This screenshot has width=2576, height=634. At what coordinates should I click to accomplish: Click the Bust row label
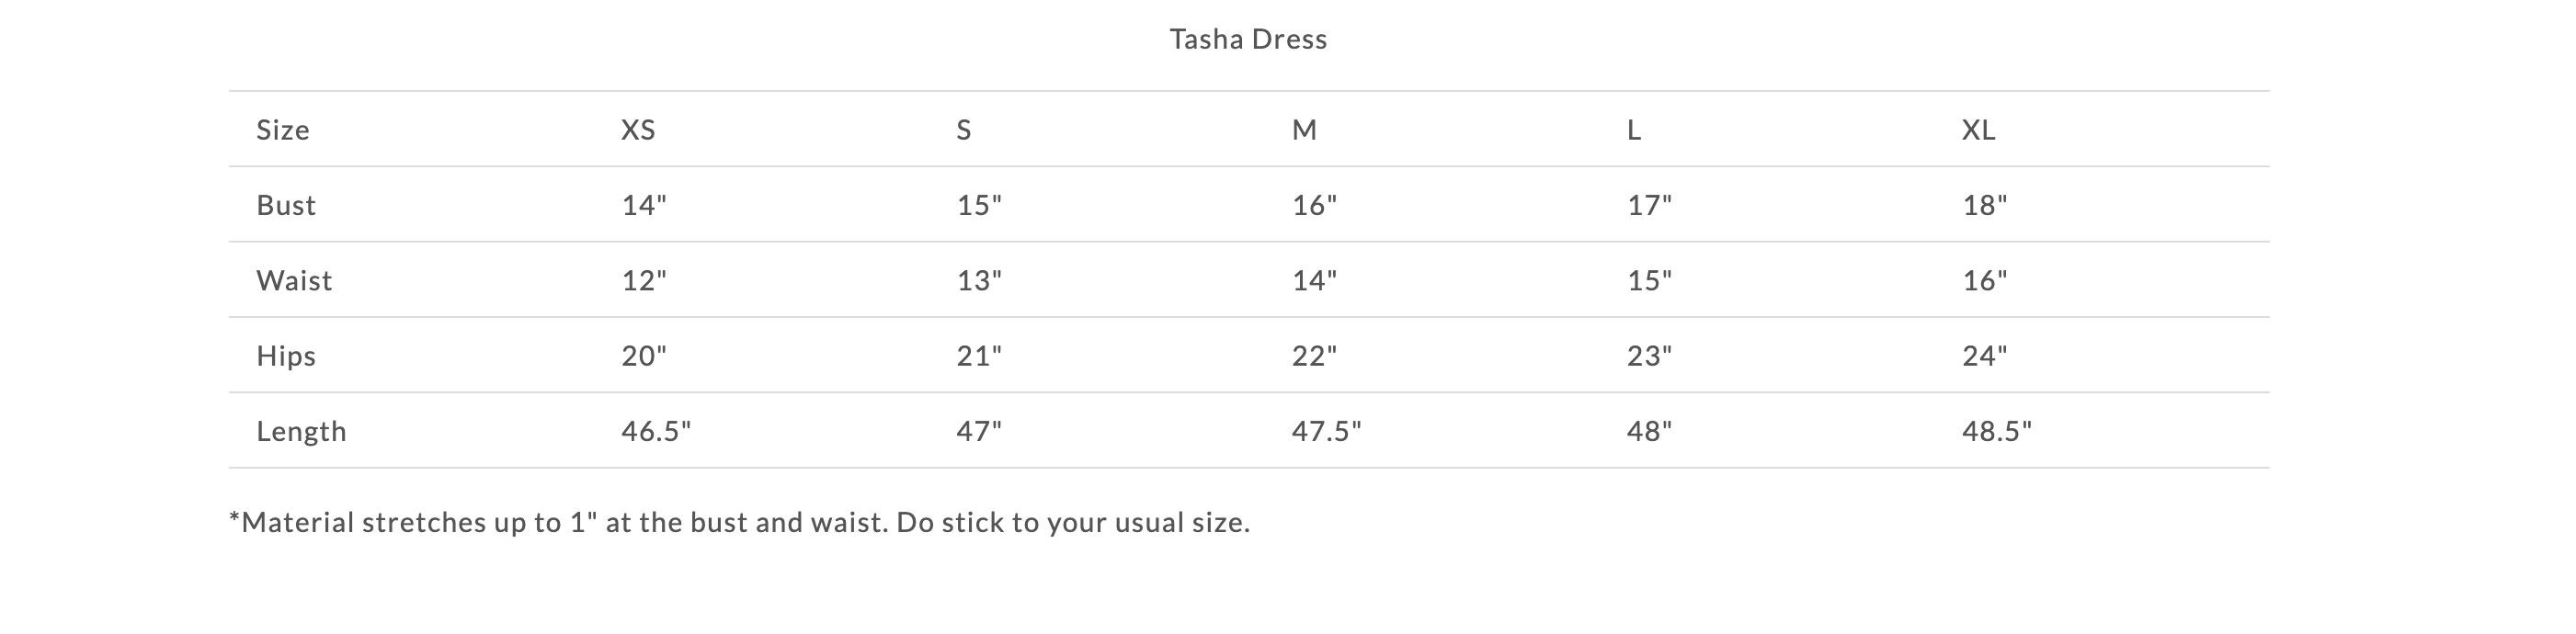286,205
